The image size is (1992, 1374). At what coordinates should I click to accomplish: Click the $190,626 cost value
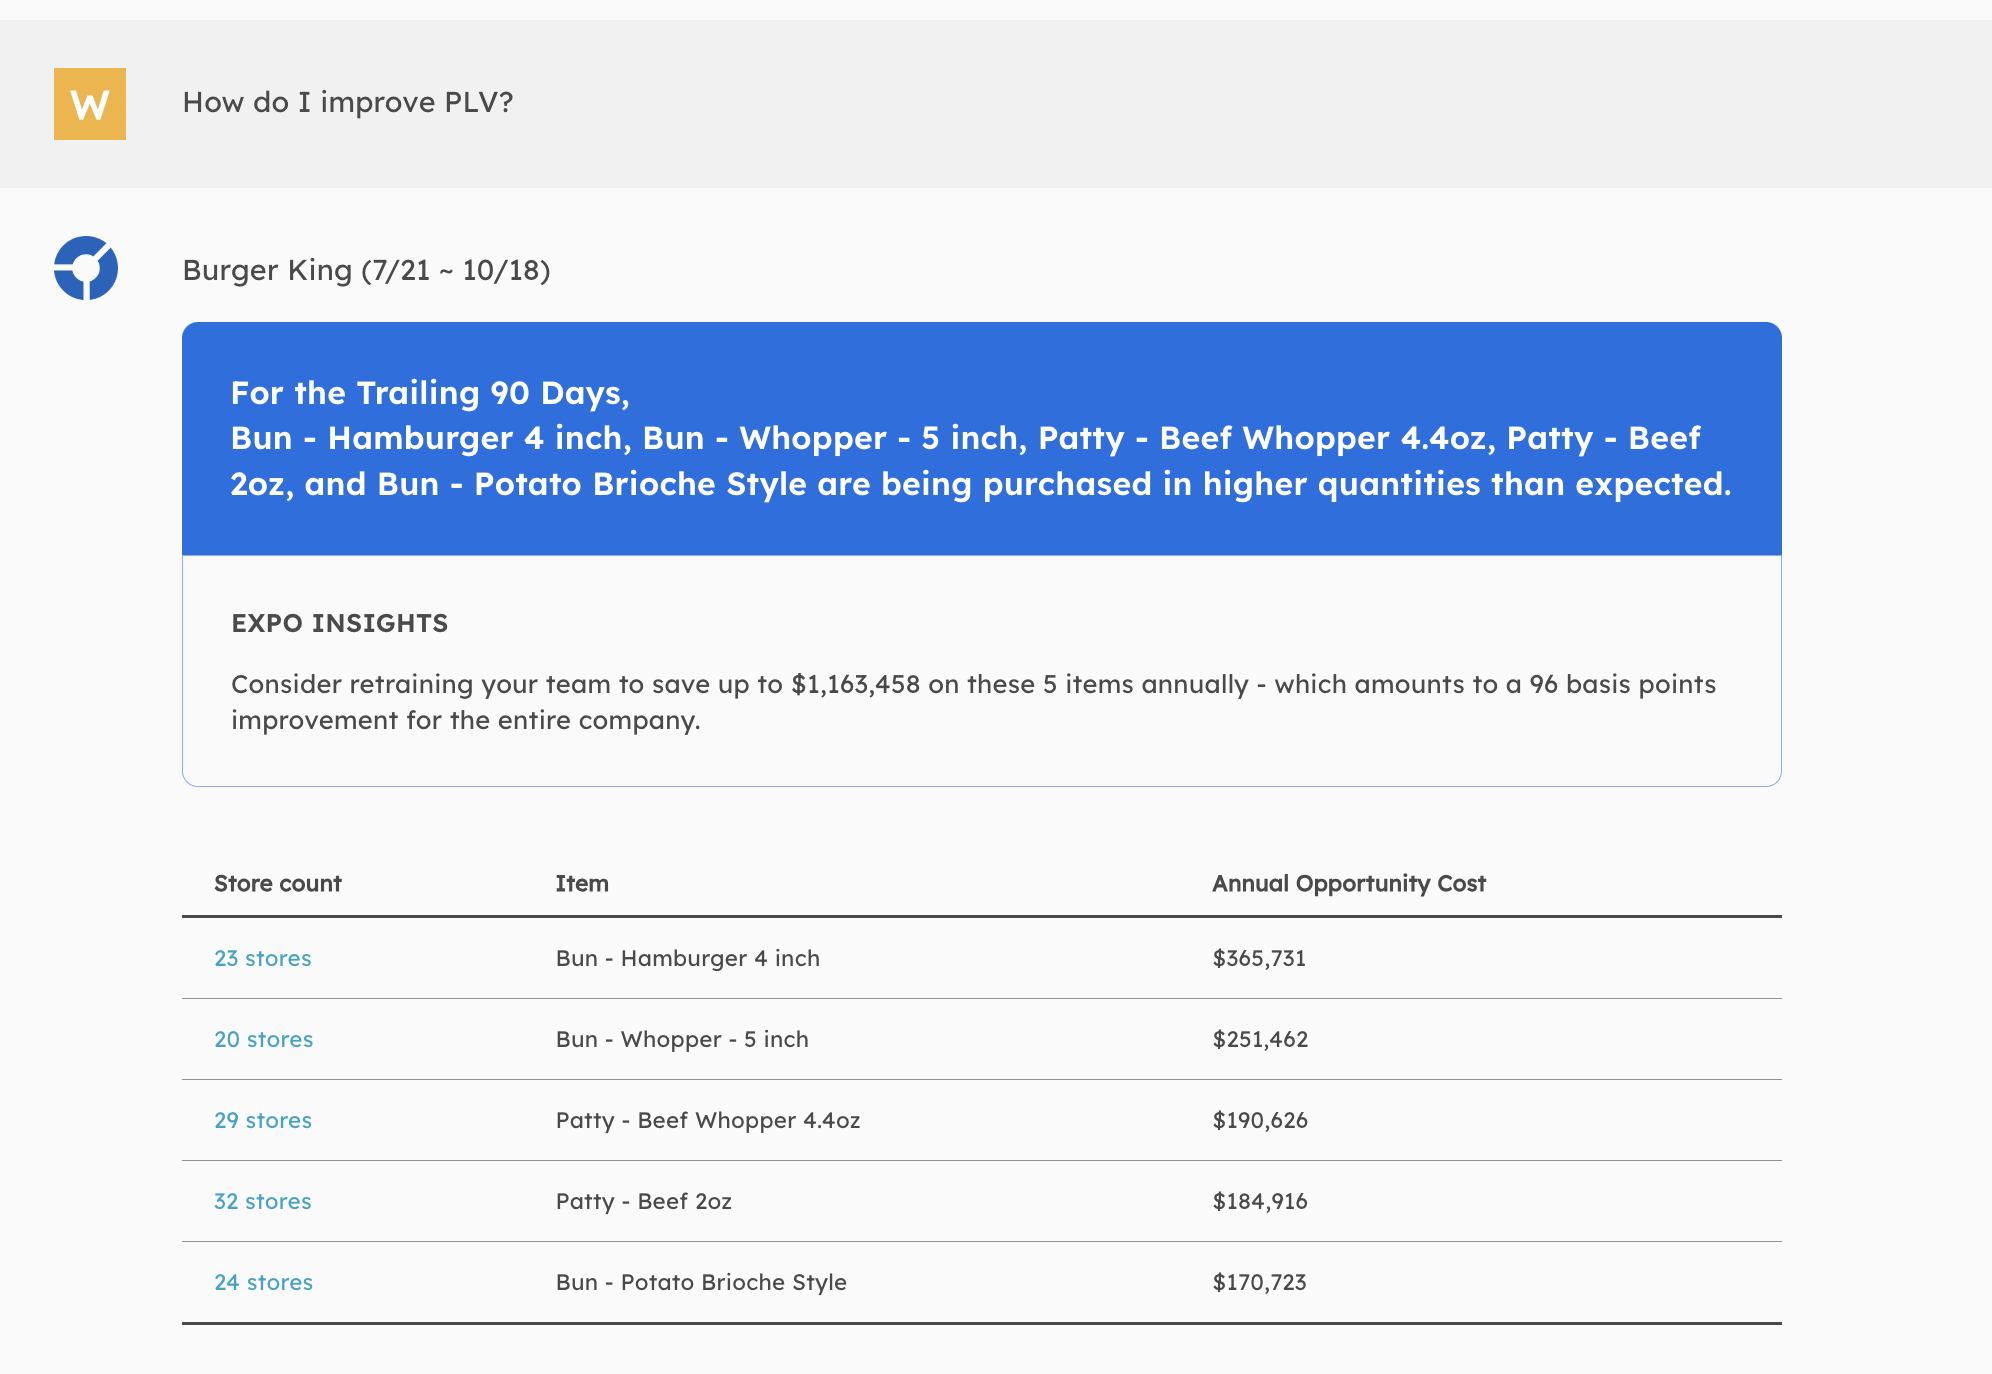point(1260,1120)
